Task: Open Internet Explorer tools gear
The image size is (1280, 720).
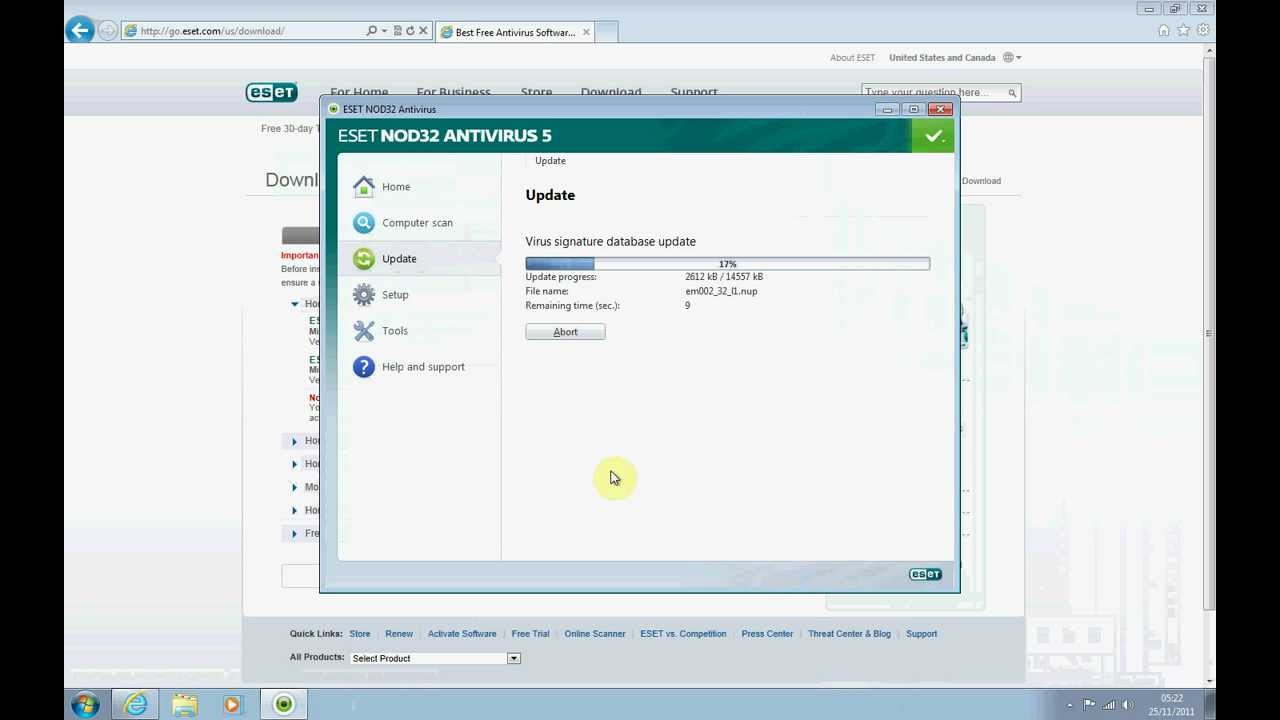Action: 1203,31
